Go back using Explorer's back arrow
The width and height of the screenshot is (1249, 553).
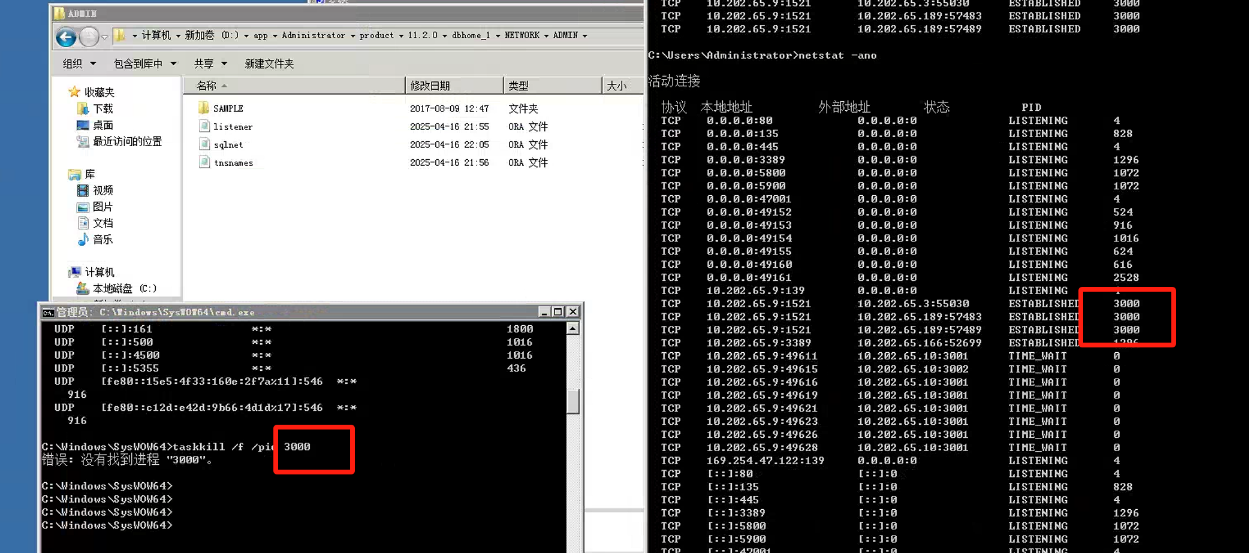tap(66, 37)
